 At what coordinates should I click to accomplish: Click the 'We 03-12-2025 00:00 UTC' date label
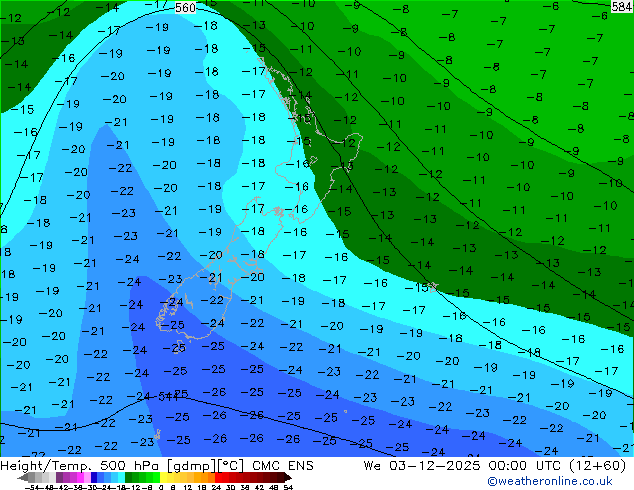pyautogui.click(x=464, y=466)
